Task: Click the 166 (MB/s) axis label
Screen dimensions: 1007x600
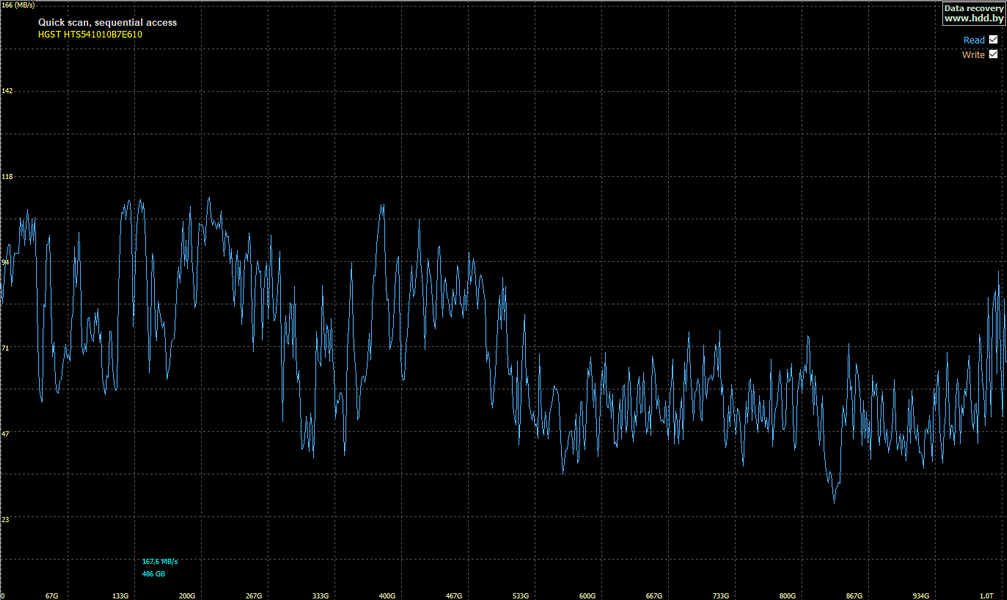Action: point(18,4)
